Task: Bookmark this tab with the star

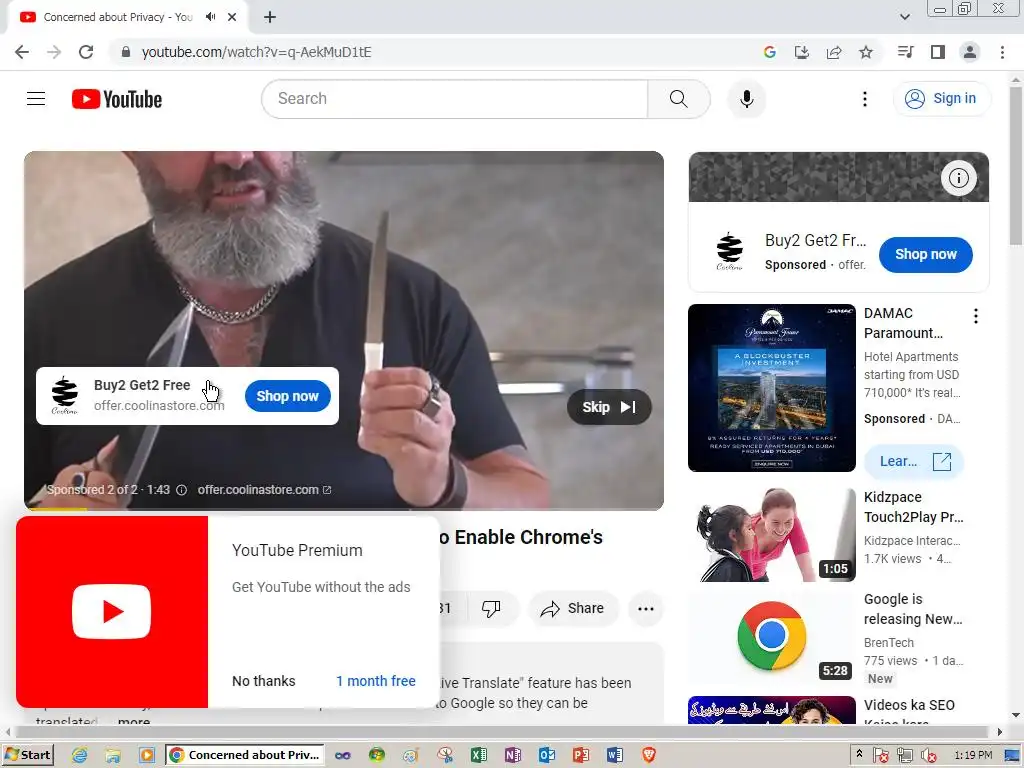Action: (866, 52)
